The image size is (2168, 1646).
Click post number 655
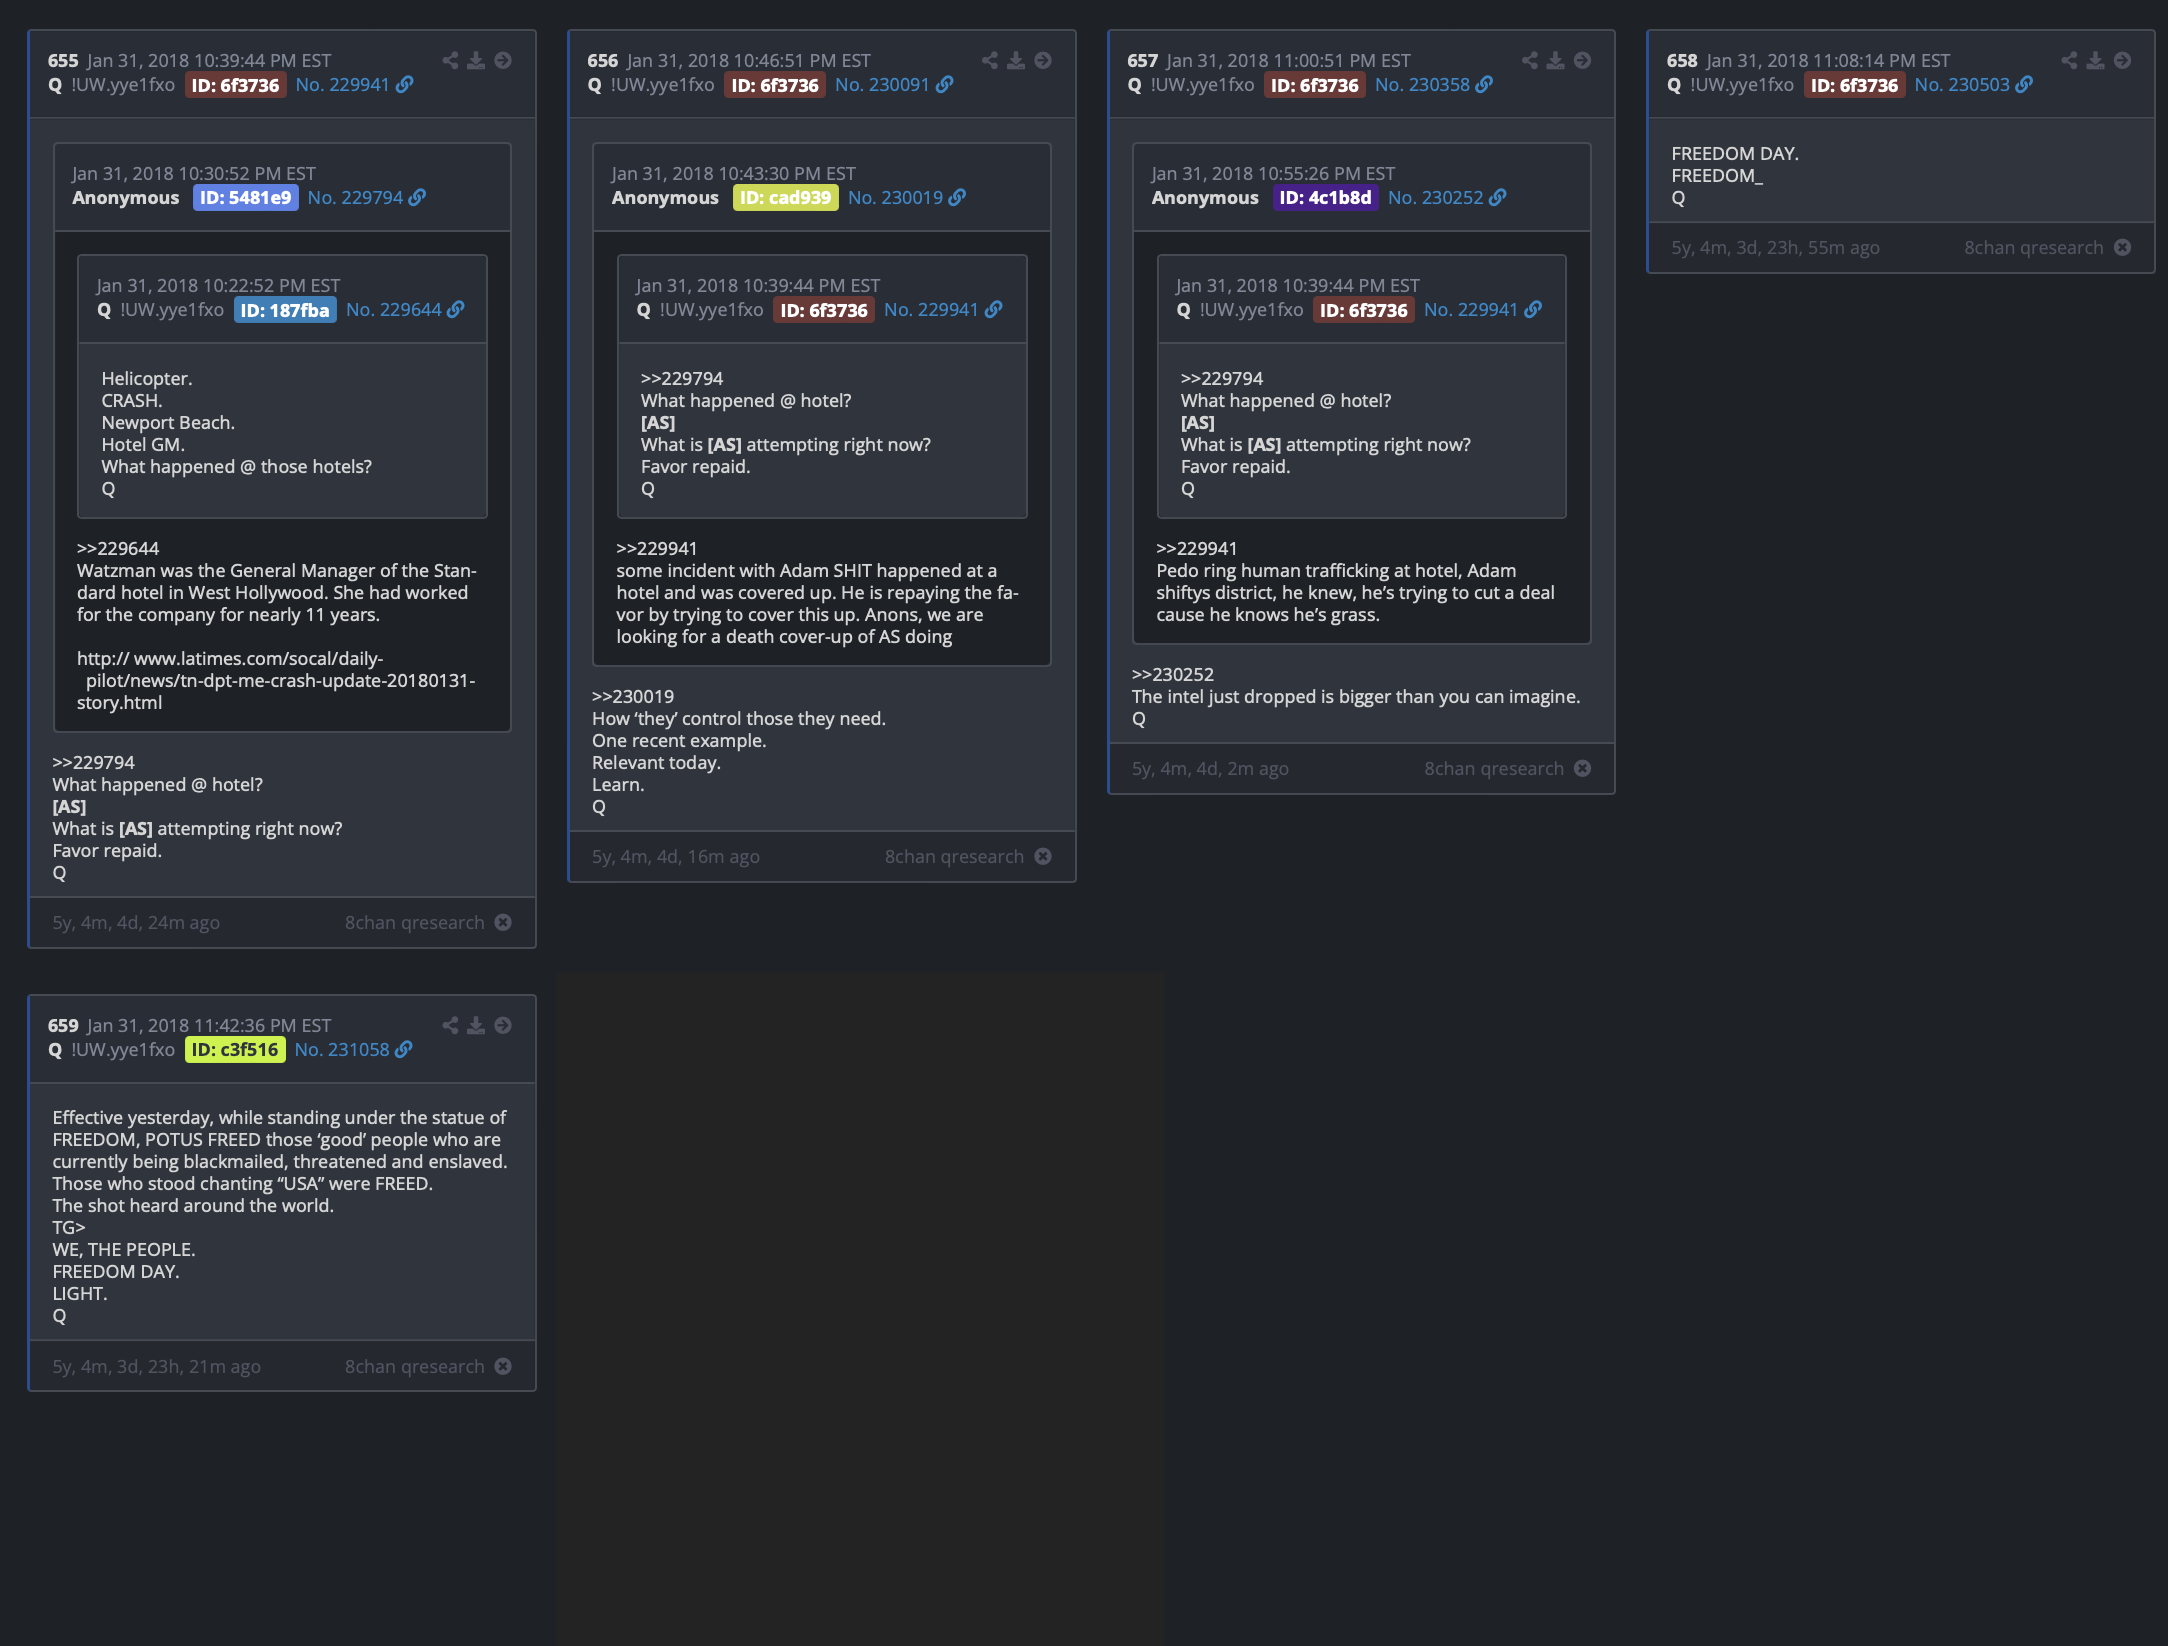(63, 61)
